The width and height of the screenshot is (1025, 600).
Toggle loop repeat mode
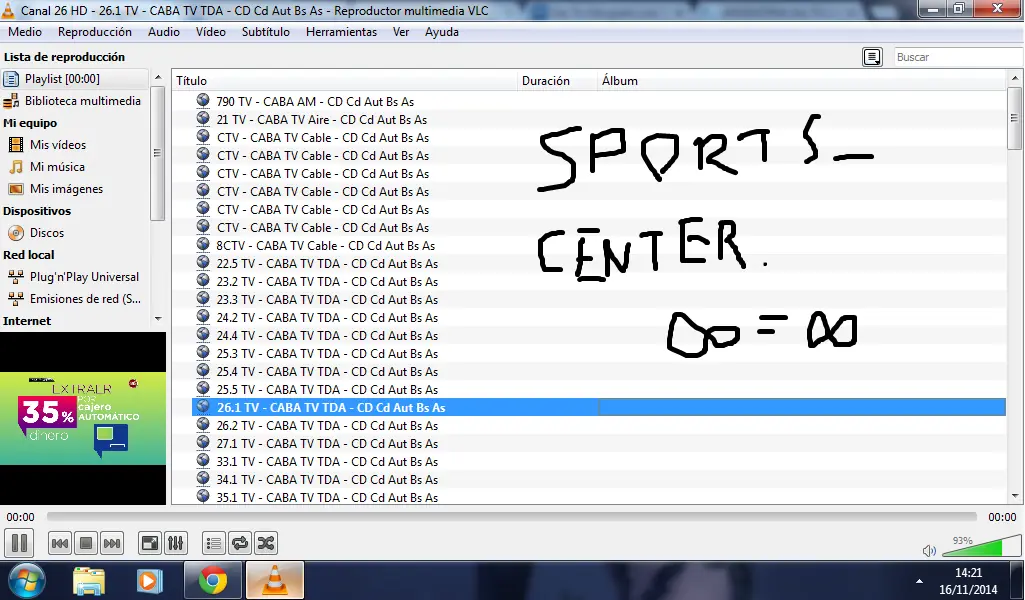[x=240, y=543]
